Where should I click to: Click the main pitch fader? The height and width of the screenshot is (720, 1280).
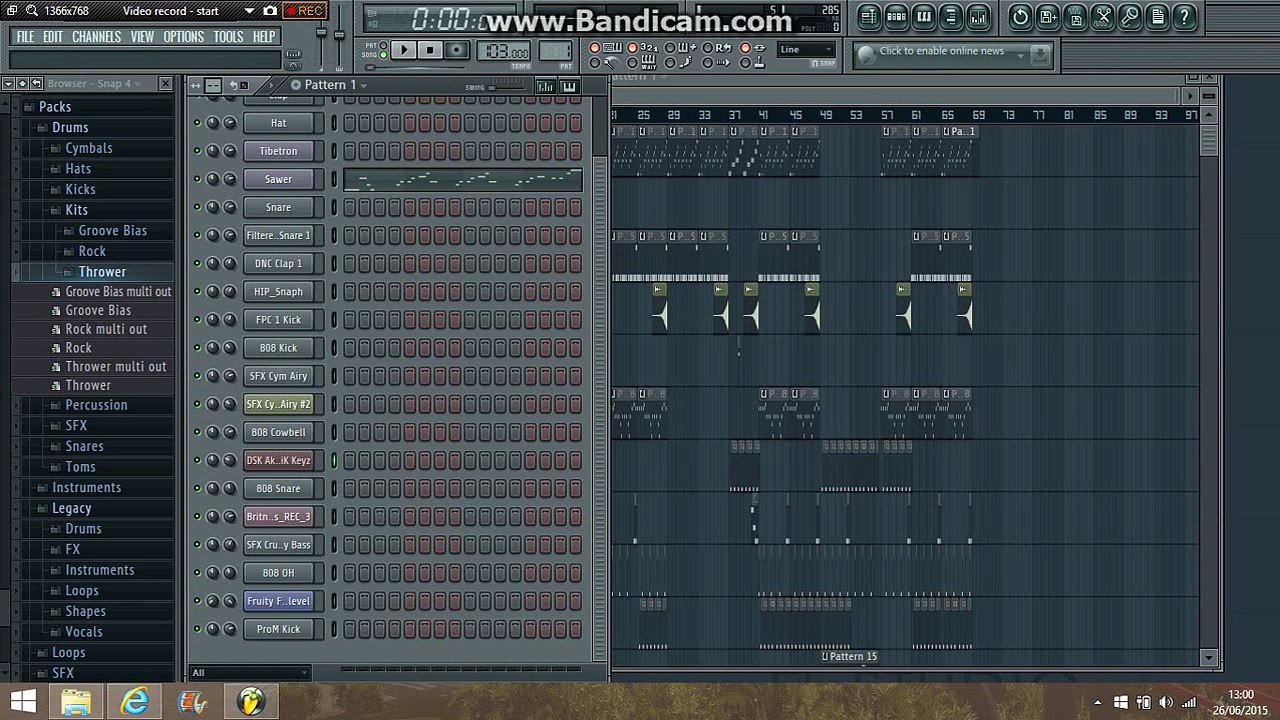point(339,34)
